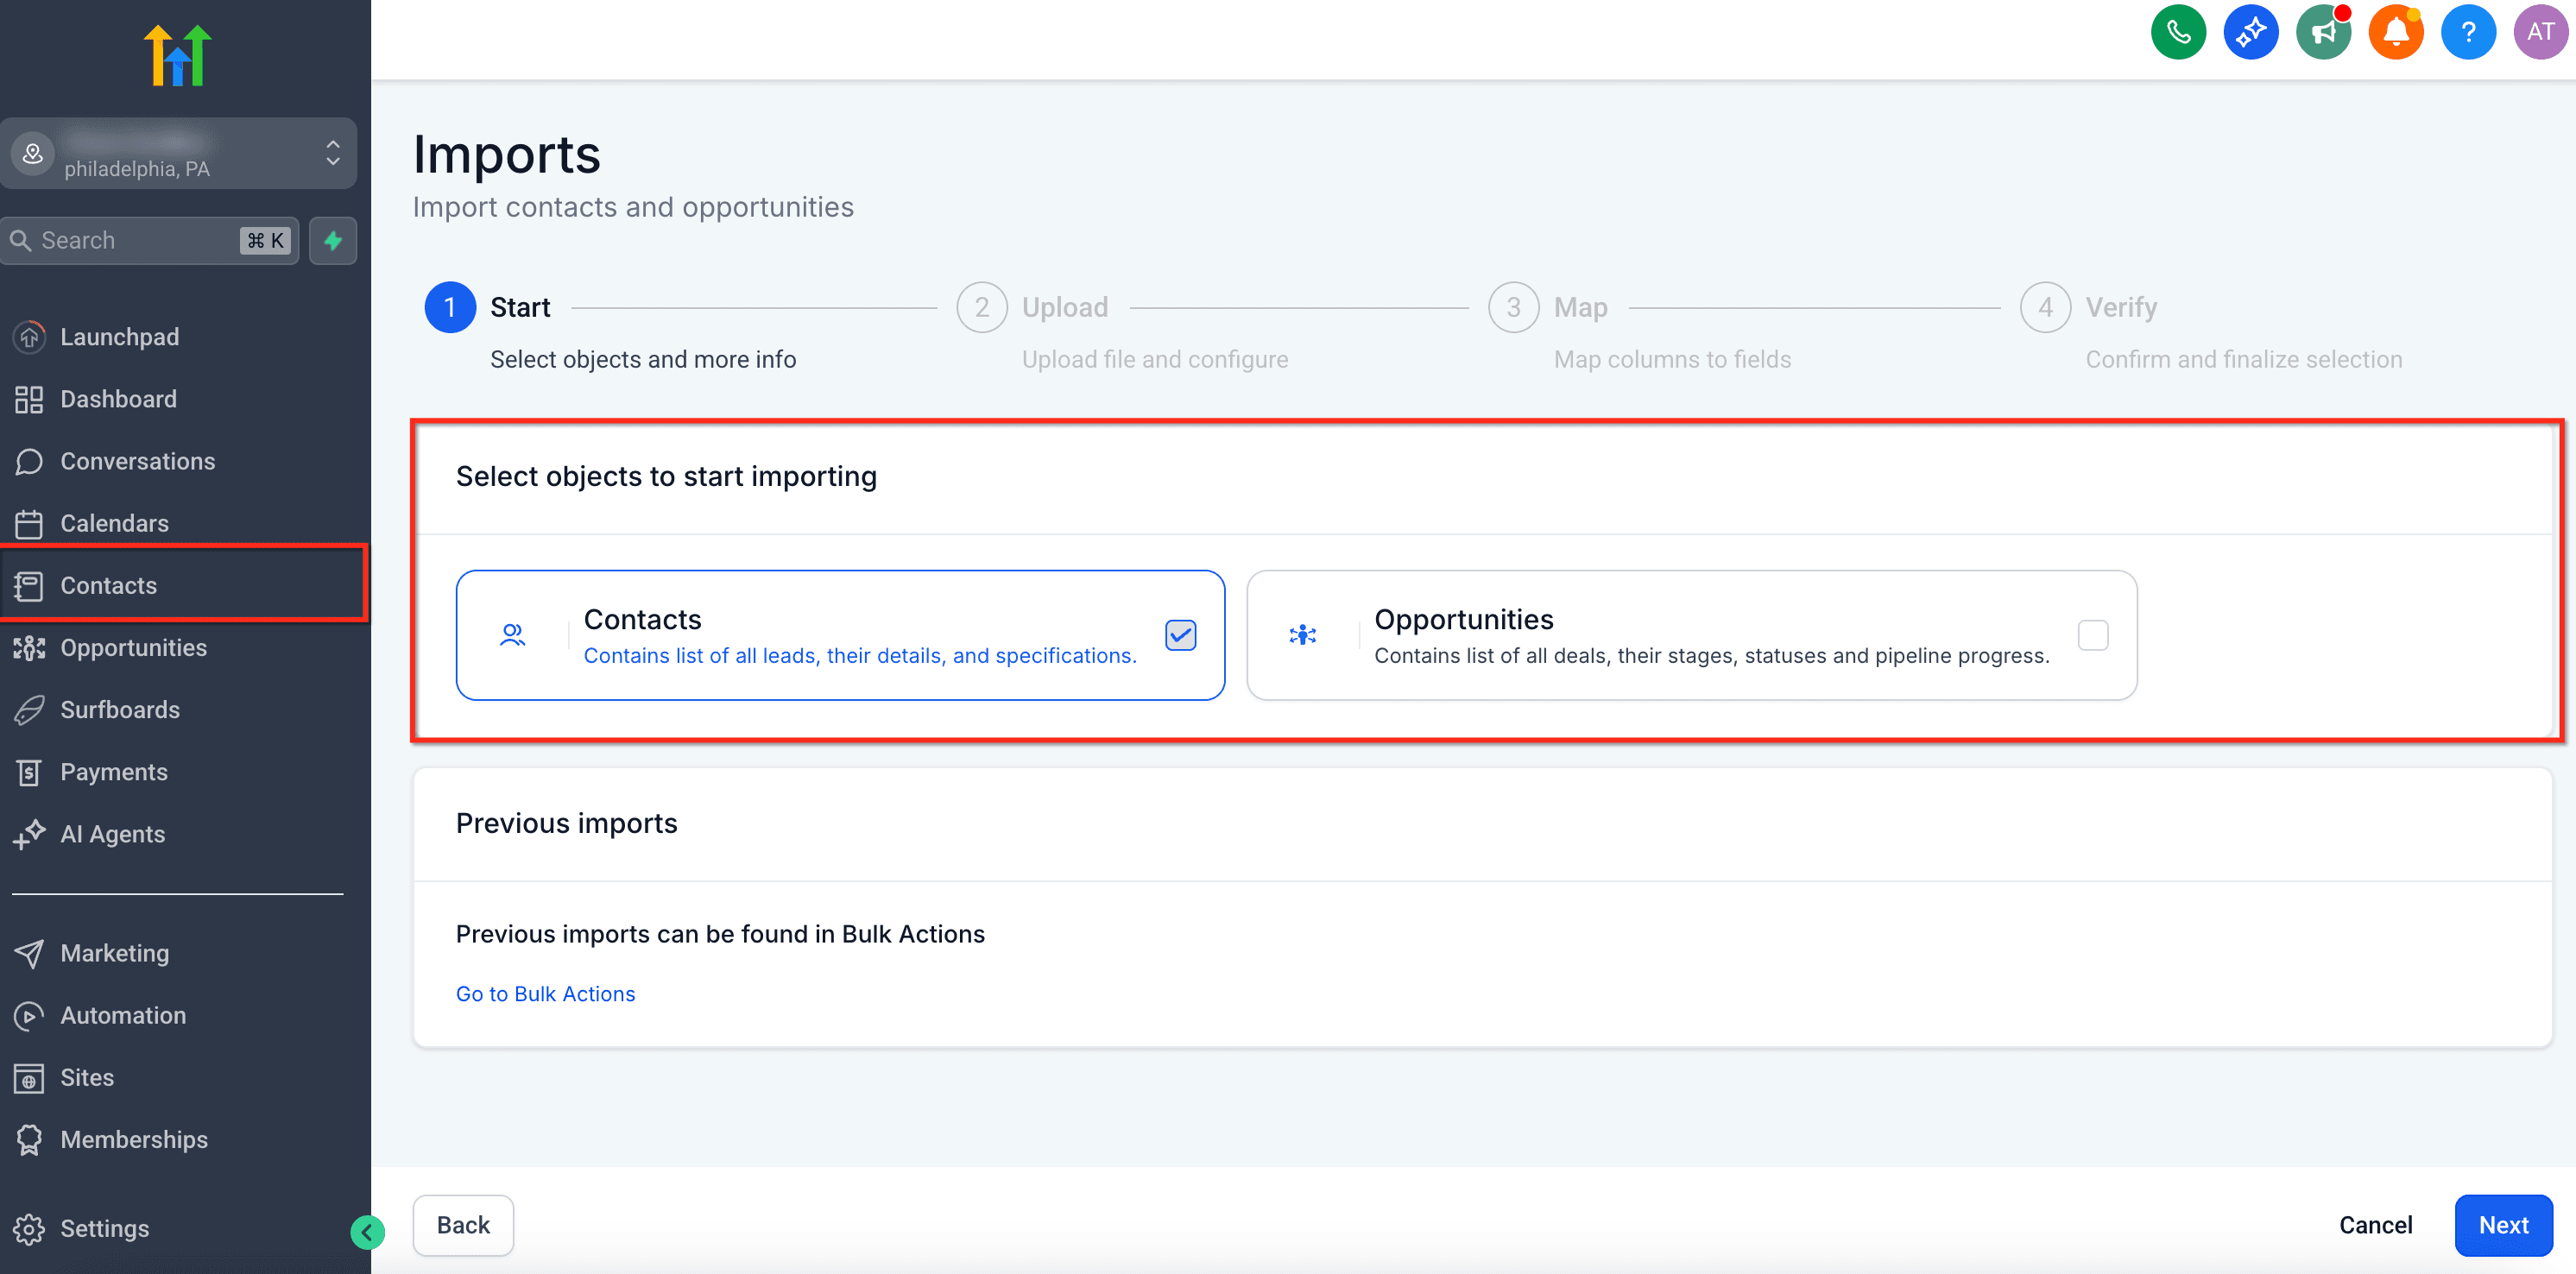Go to Automation in sidebar
The image size is (2576, 1274).
[x=123, y=1015]
